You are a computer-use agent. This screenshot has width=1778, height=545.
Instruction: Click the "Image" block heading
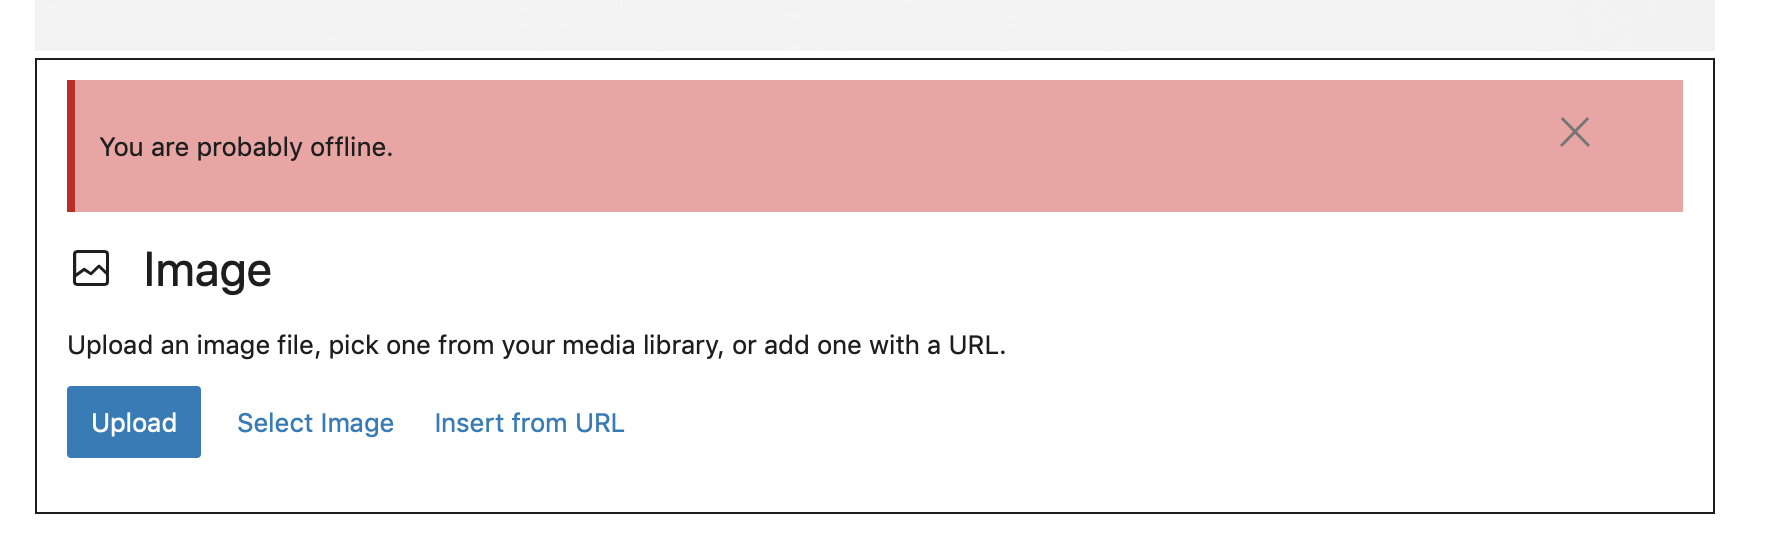pyautogui.click(x=207, y=270)
